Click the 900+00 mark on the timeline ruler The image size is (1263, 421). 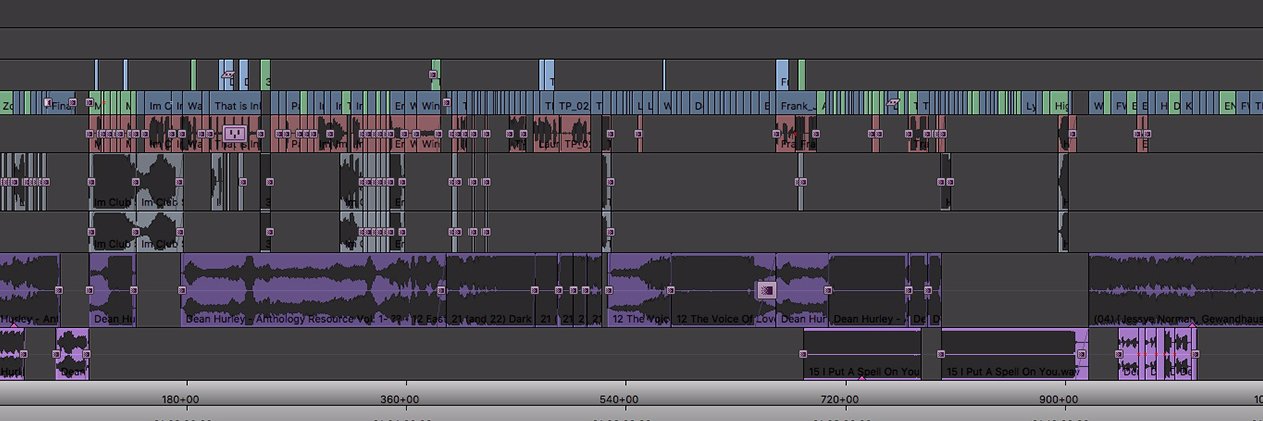(1059, 400)
